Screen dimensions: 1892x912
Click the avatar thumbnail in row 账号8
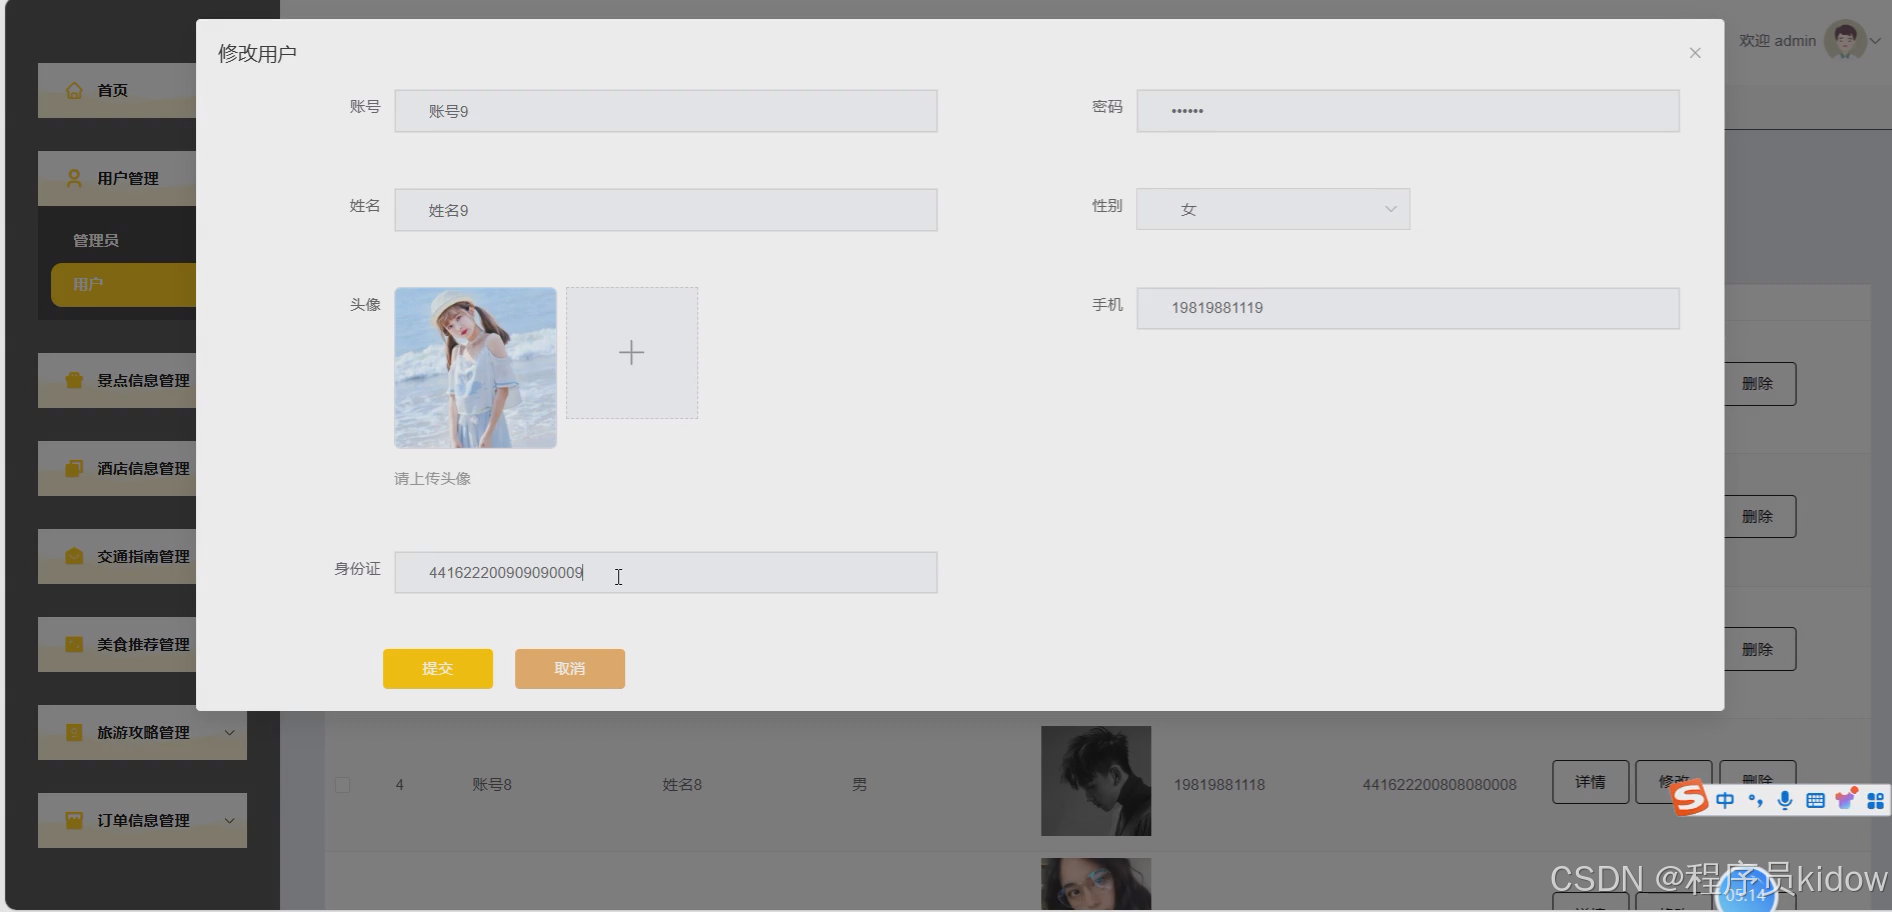[1096, 781]
